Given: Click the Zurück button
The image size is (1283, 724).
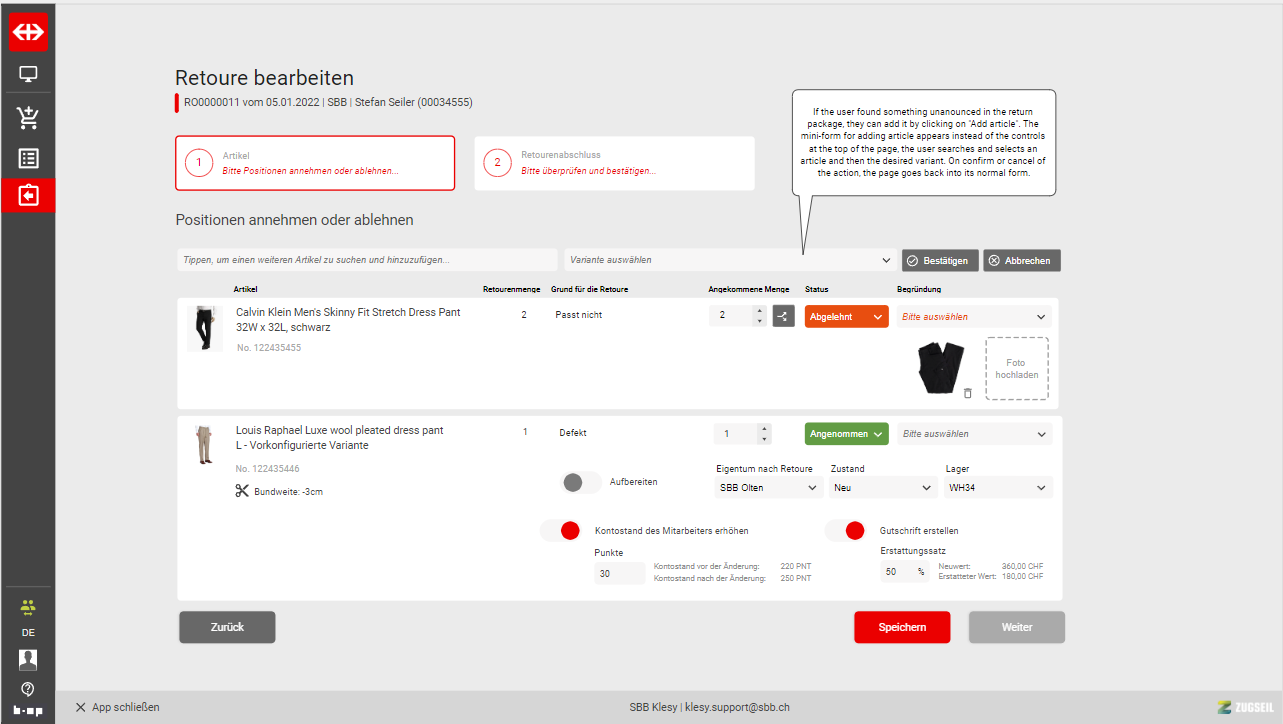Looking at the screenshot, I should [x=227, y=627].
